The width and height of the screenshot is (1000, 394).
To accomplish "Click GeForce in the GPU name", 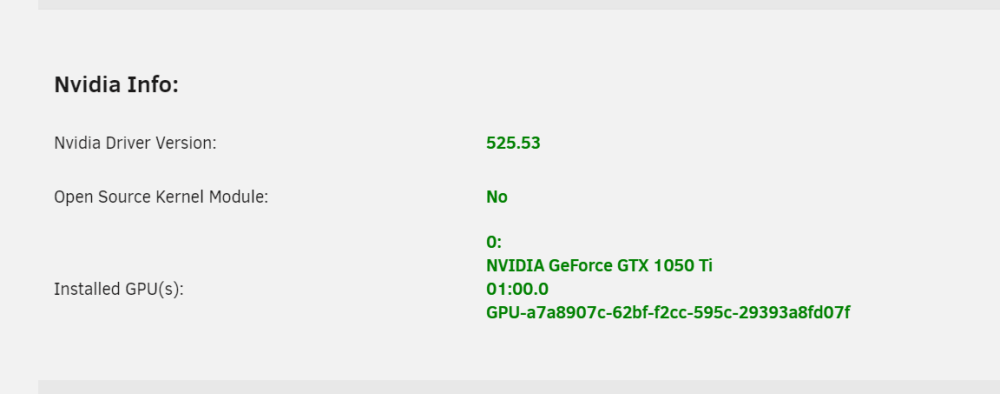I will pos(580,266).
